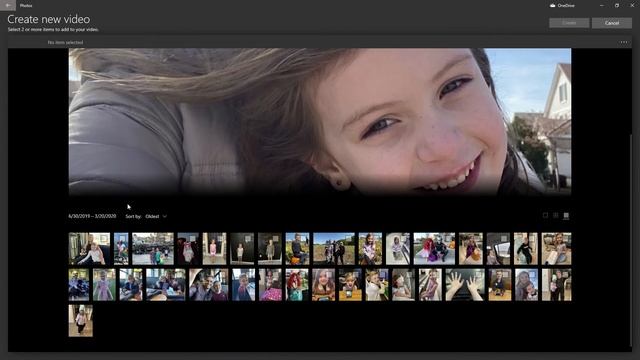
Task: Click the greyed-out Create button
Action: pos(569,23)
